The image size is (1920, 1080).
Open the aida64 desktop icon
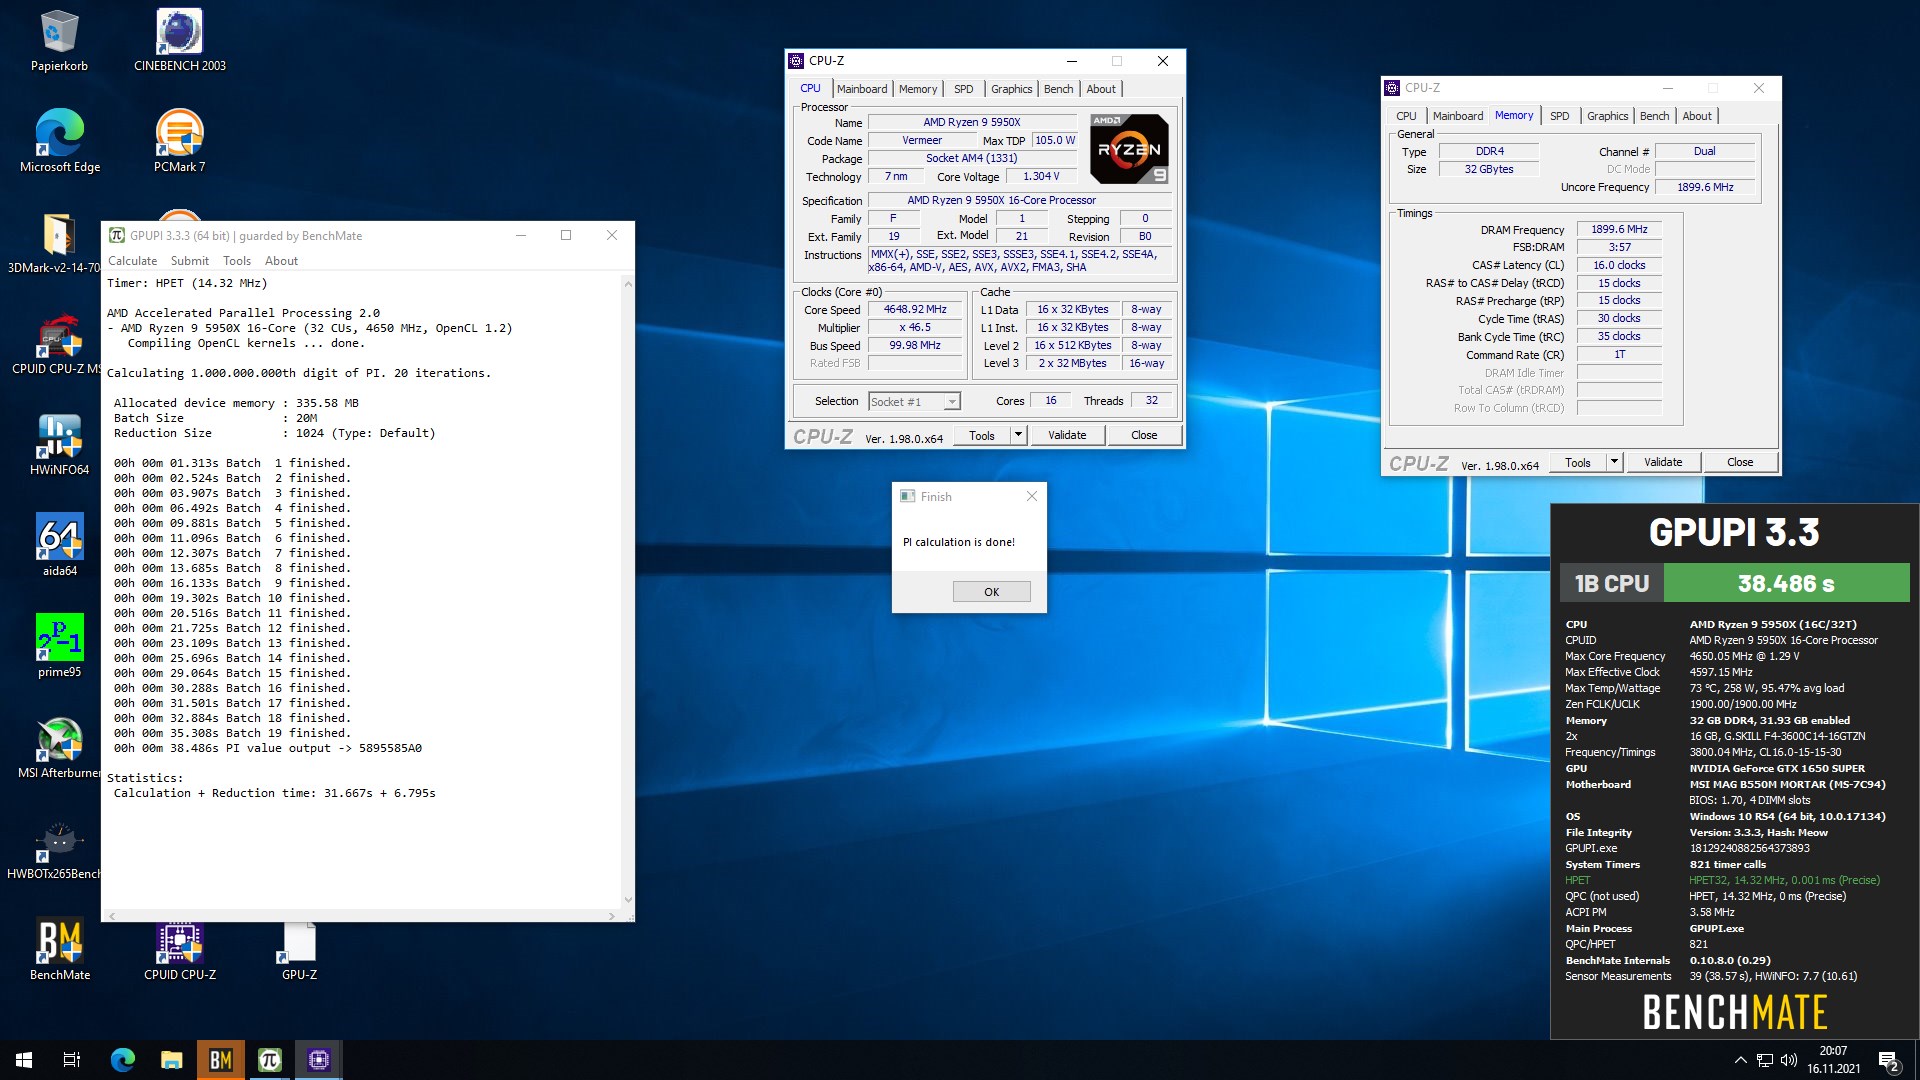pyautogui.click(x=59, y=546)
